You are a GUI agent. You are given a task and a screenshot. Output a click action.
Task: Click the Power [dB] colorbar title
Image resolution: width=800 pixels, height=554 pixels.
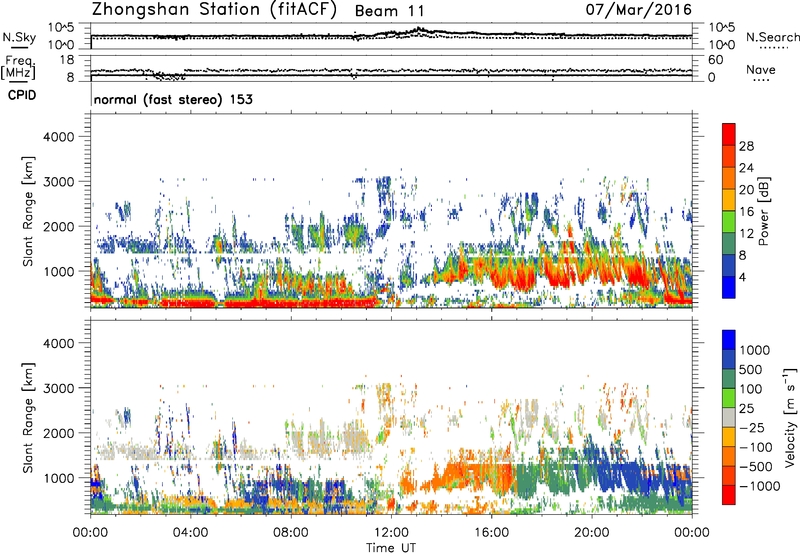point(764,211)
